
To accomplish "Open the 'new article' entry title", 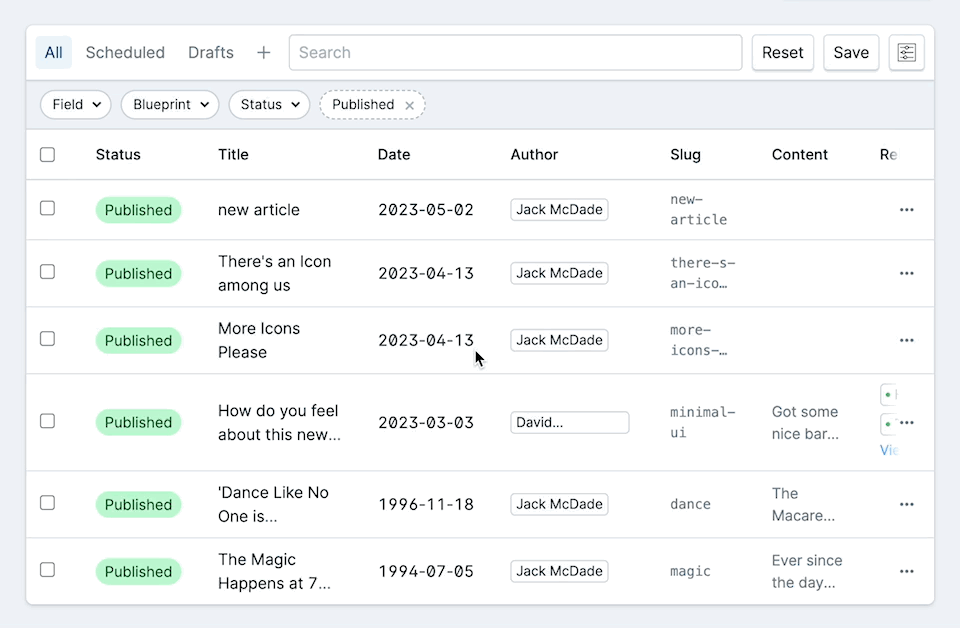I will (x=259, y=210).
